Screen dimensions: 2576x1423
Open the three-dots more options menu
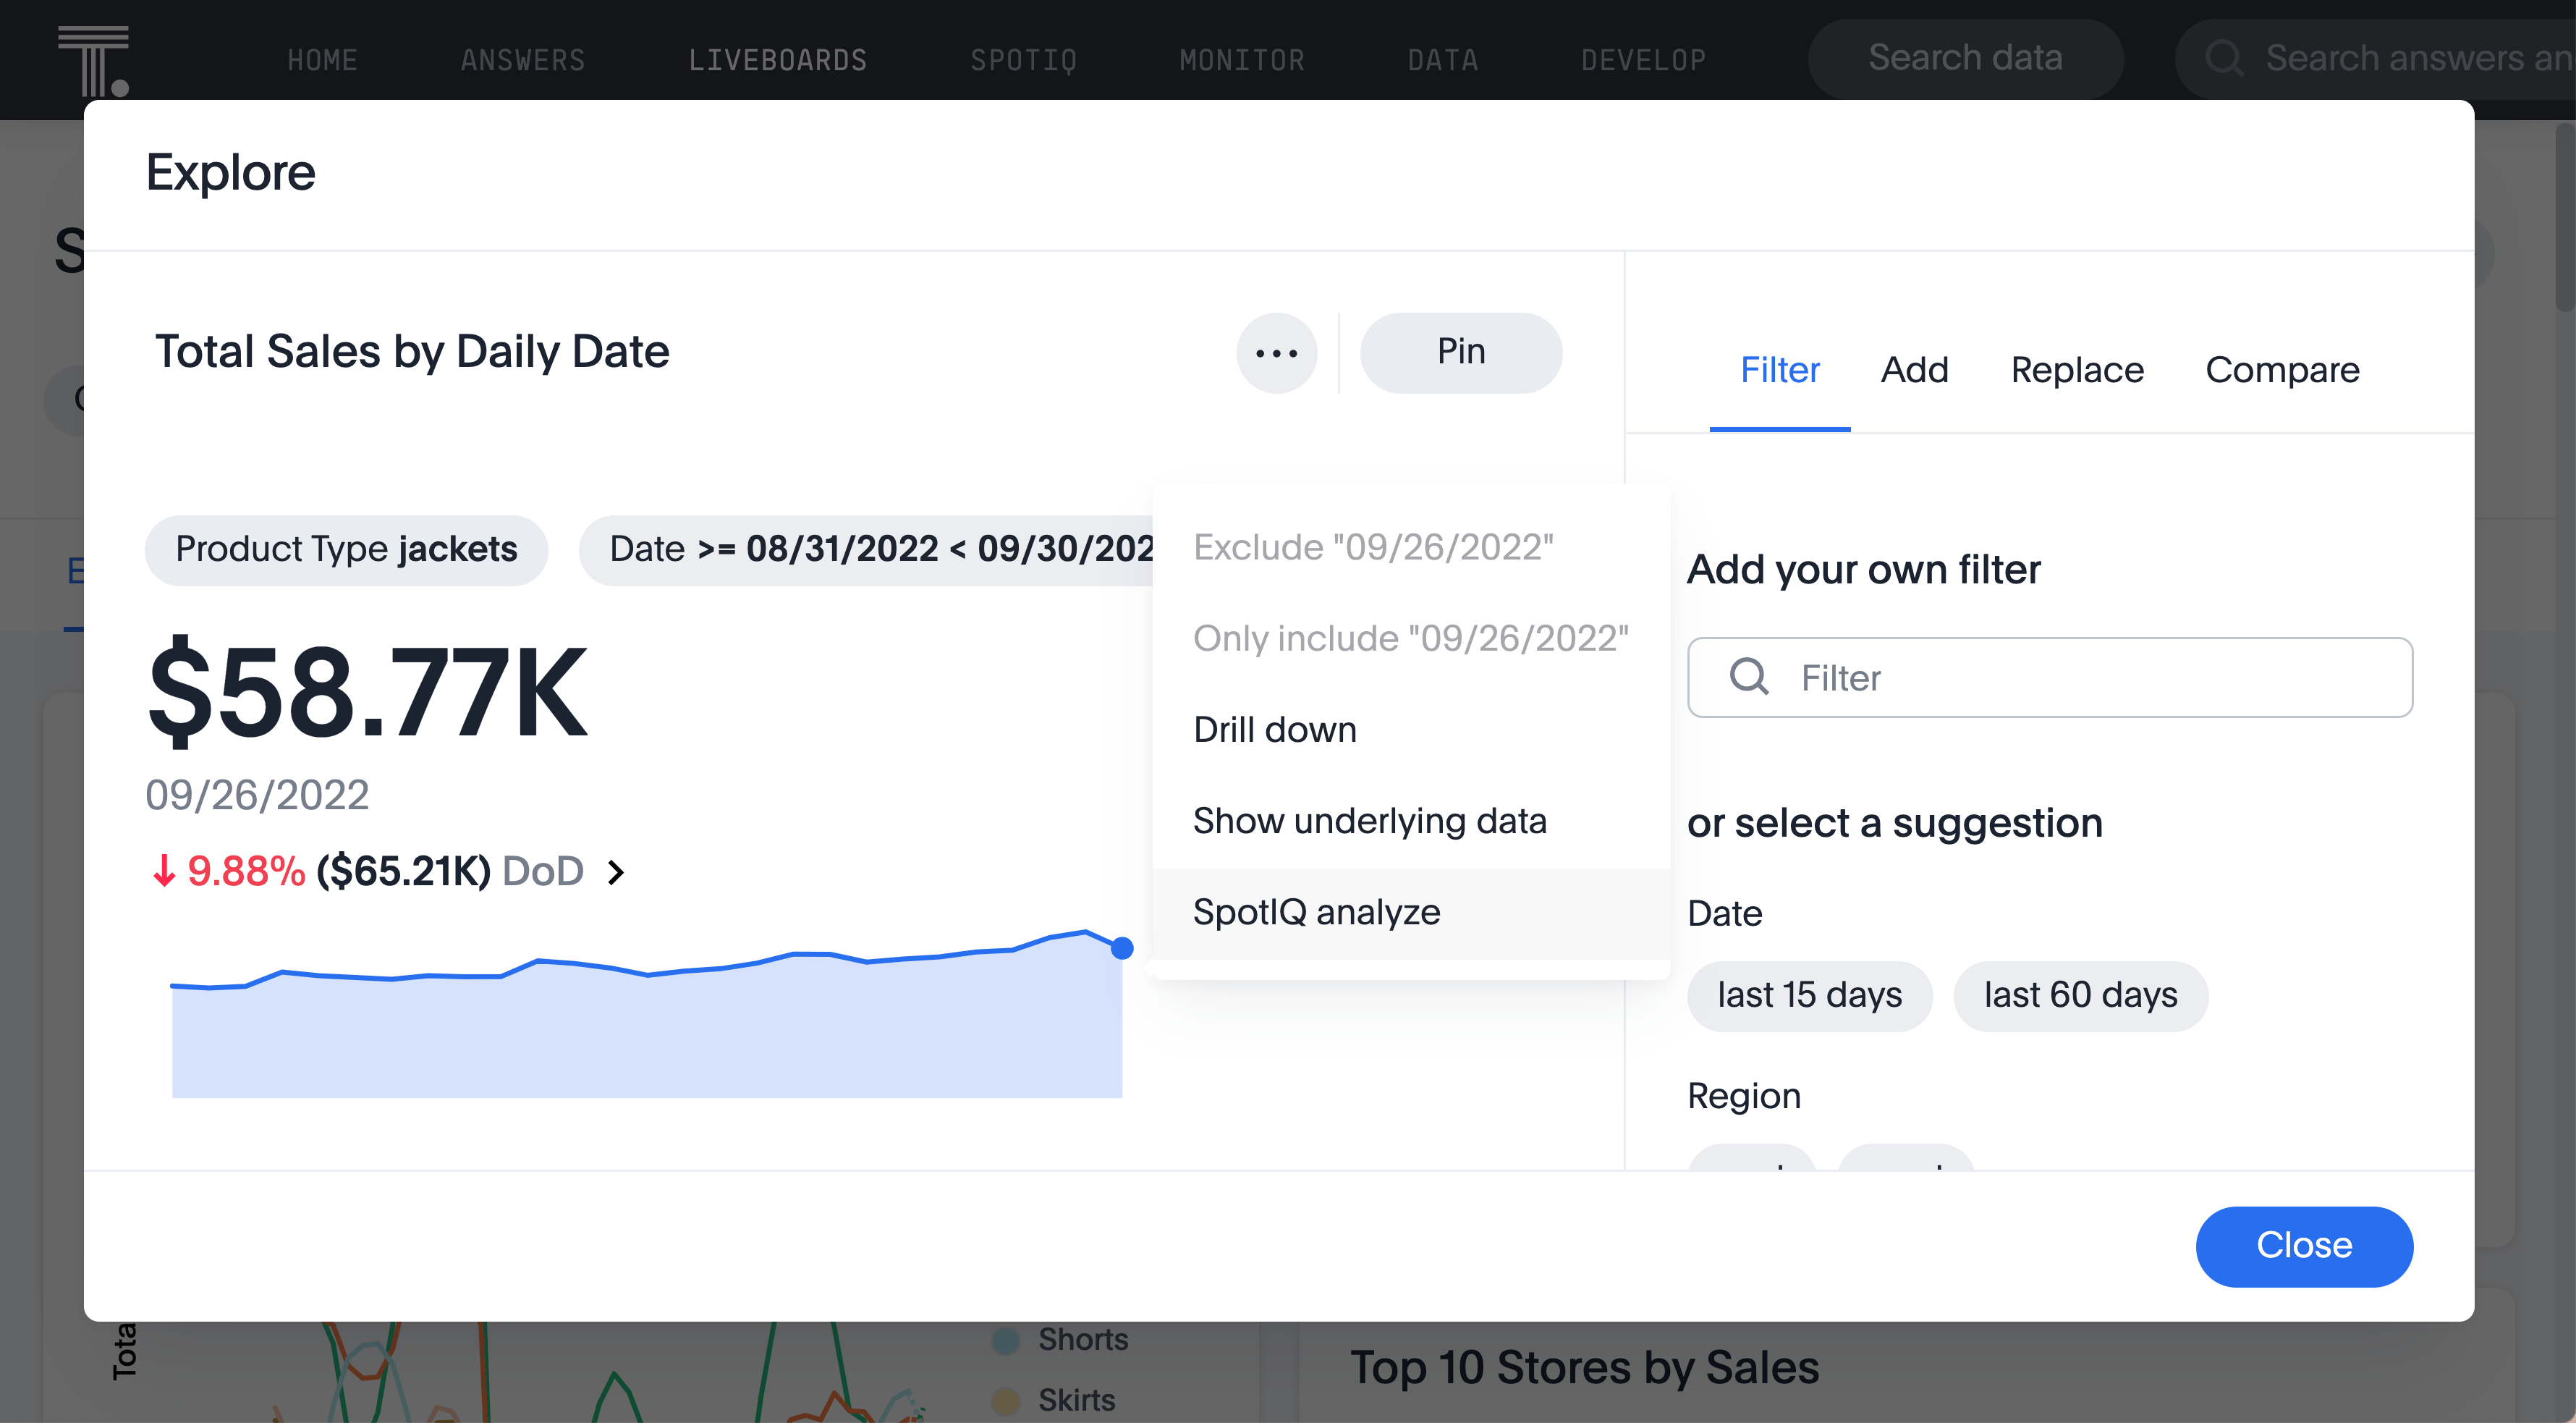(1276, 353)
